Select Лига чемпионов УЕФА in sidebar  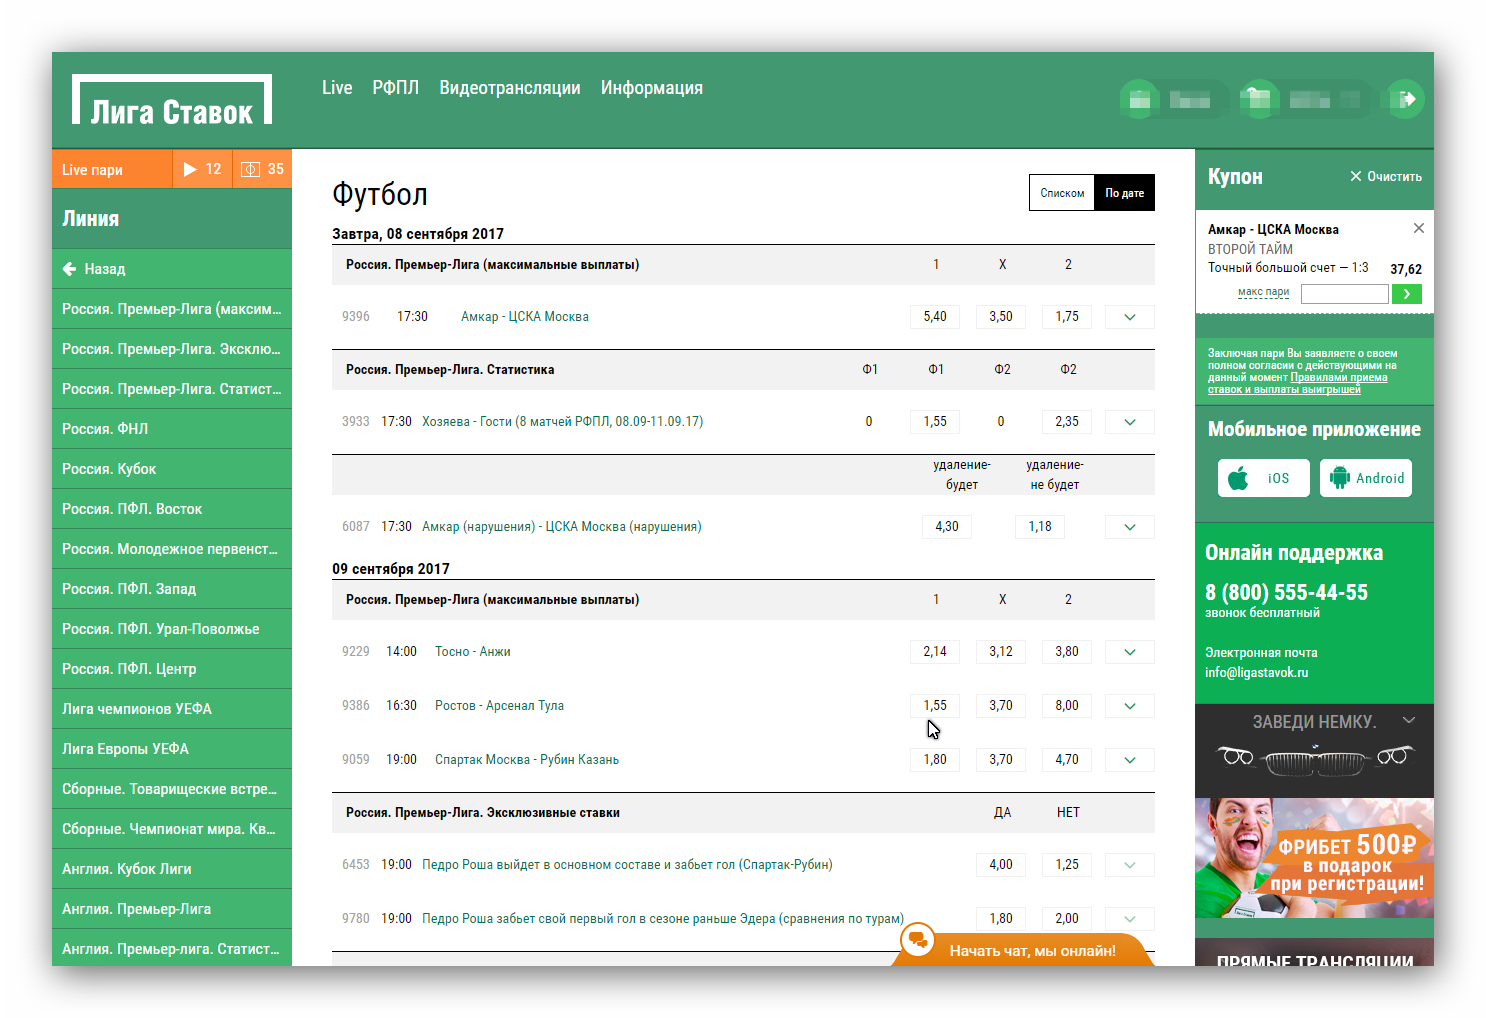coord(172,709)
